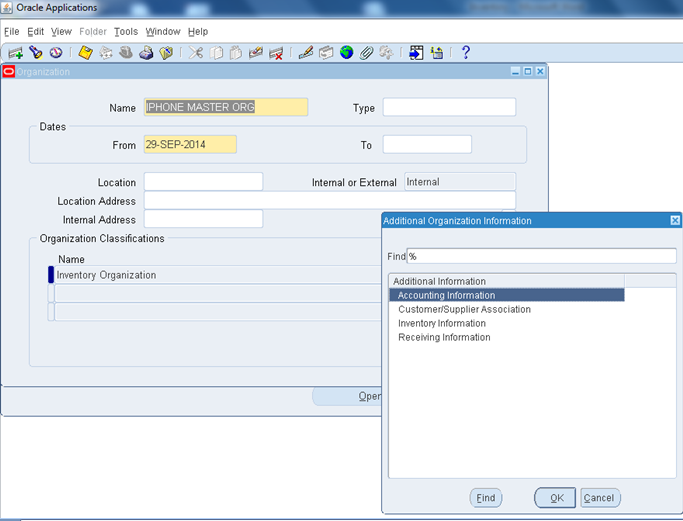Click the Close Form folder icon
The height and width of the screenshot is (521, 683).
(166, 53)
